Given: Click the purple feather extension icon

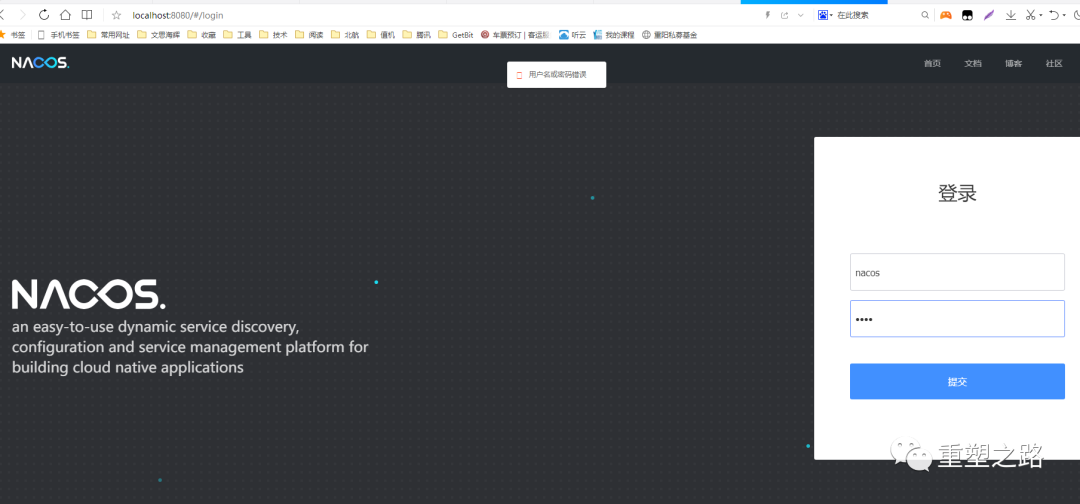Looking at the screenshot, I should (x=989, y=14).
